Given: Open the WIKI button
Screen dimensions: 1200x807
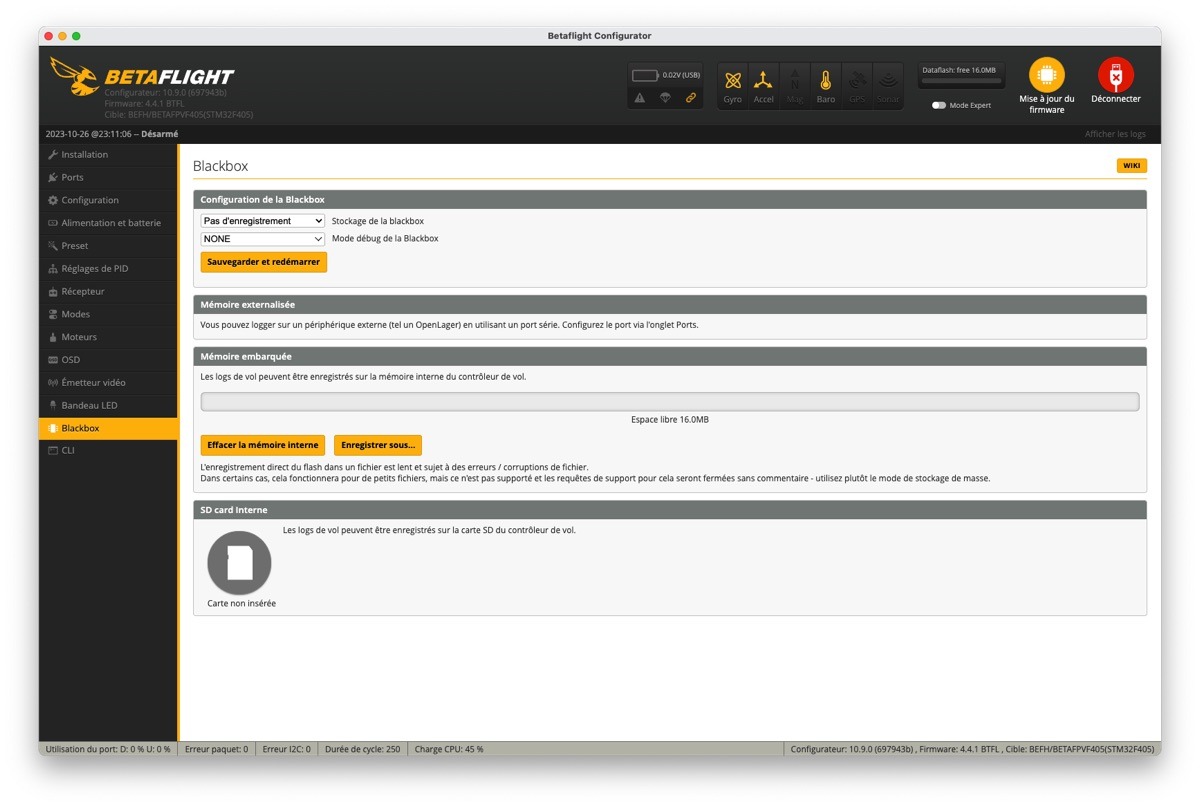Looking at the screenshot, I should pos(1132,166).
